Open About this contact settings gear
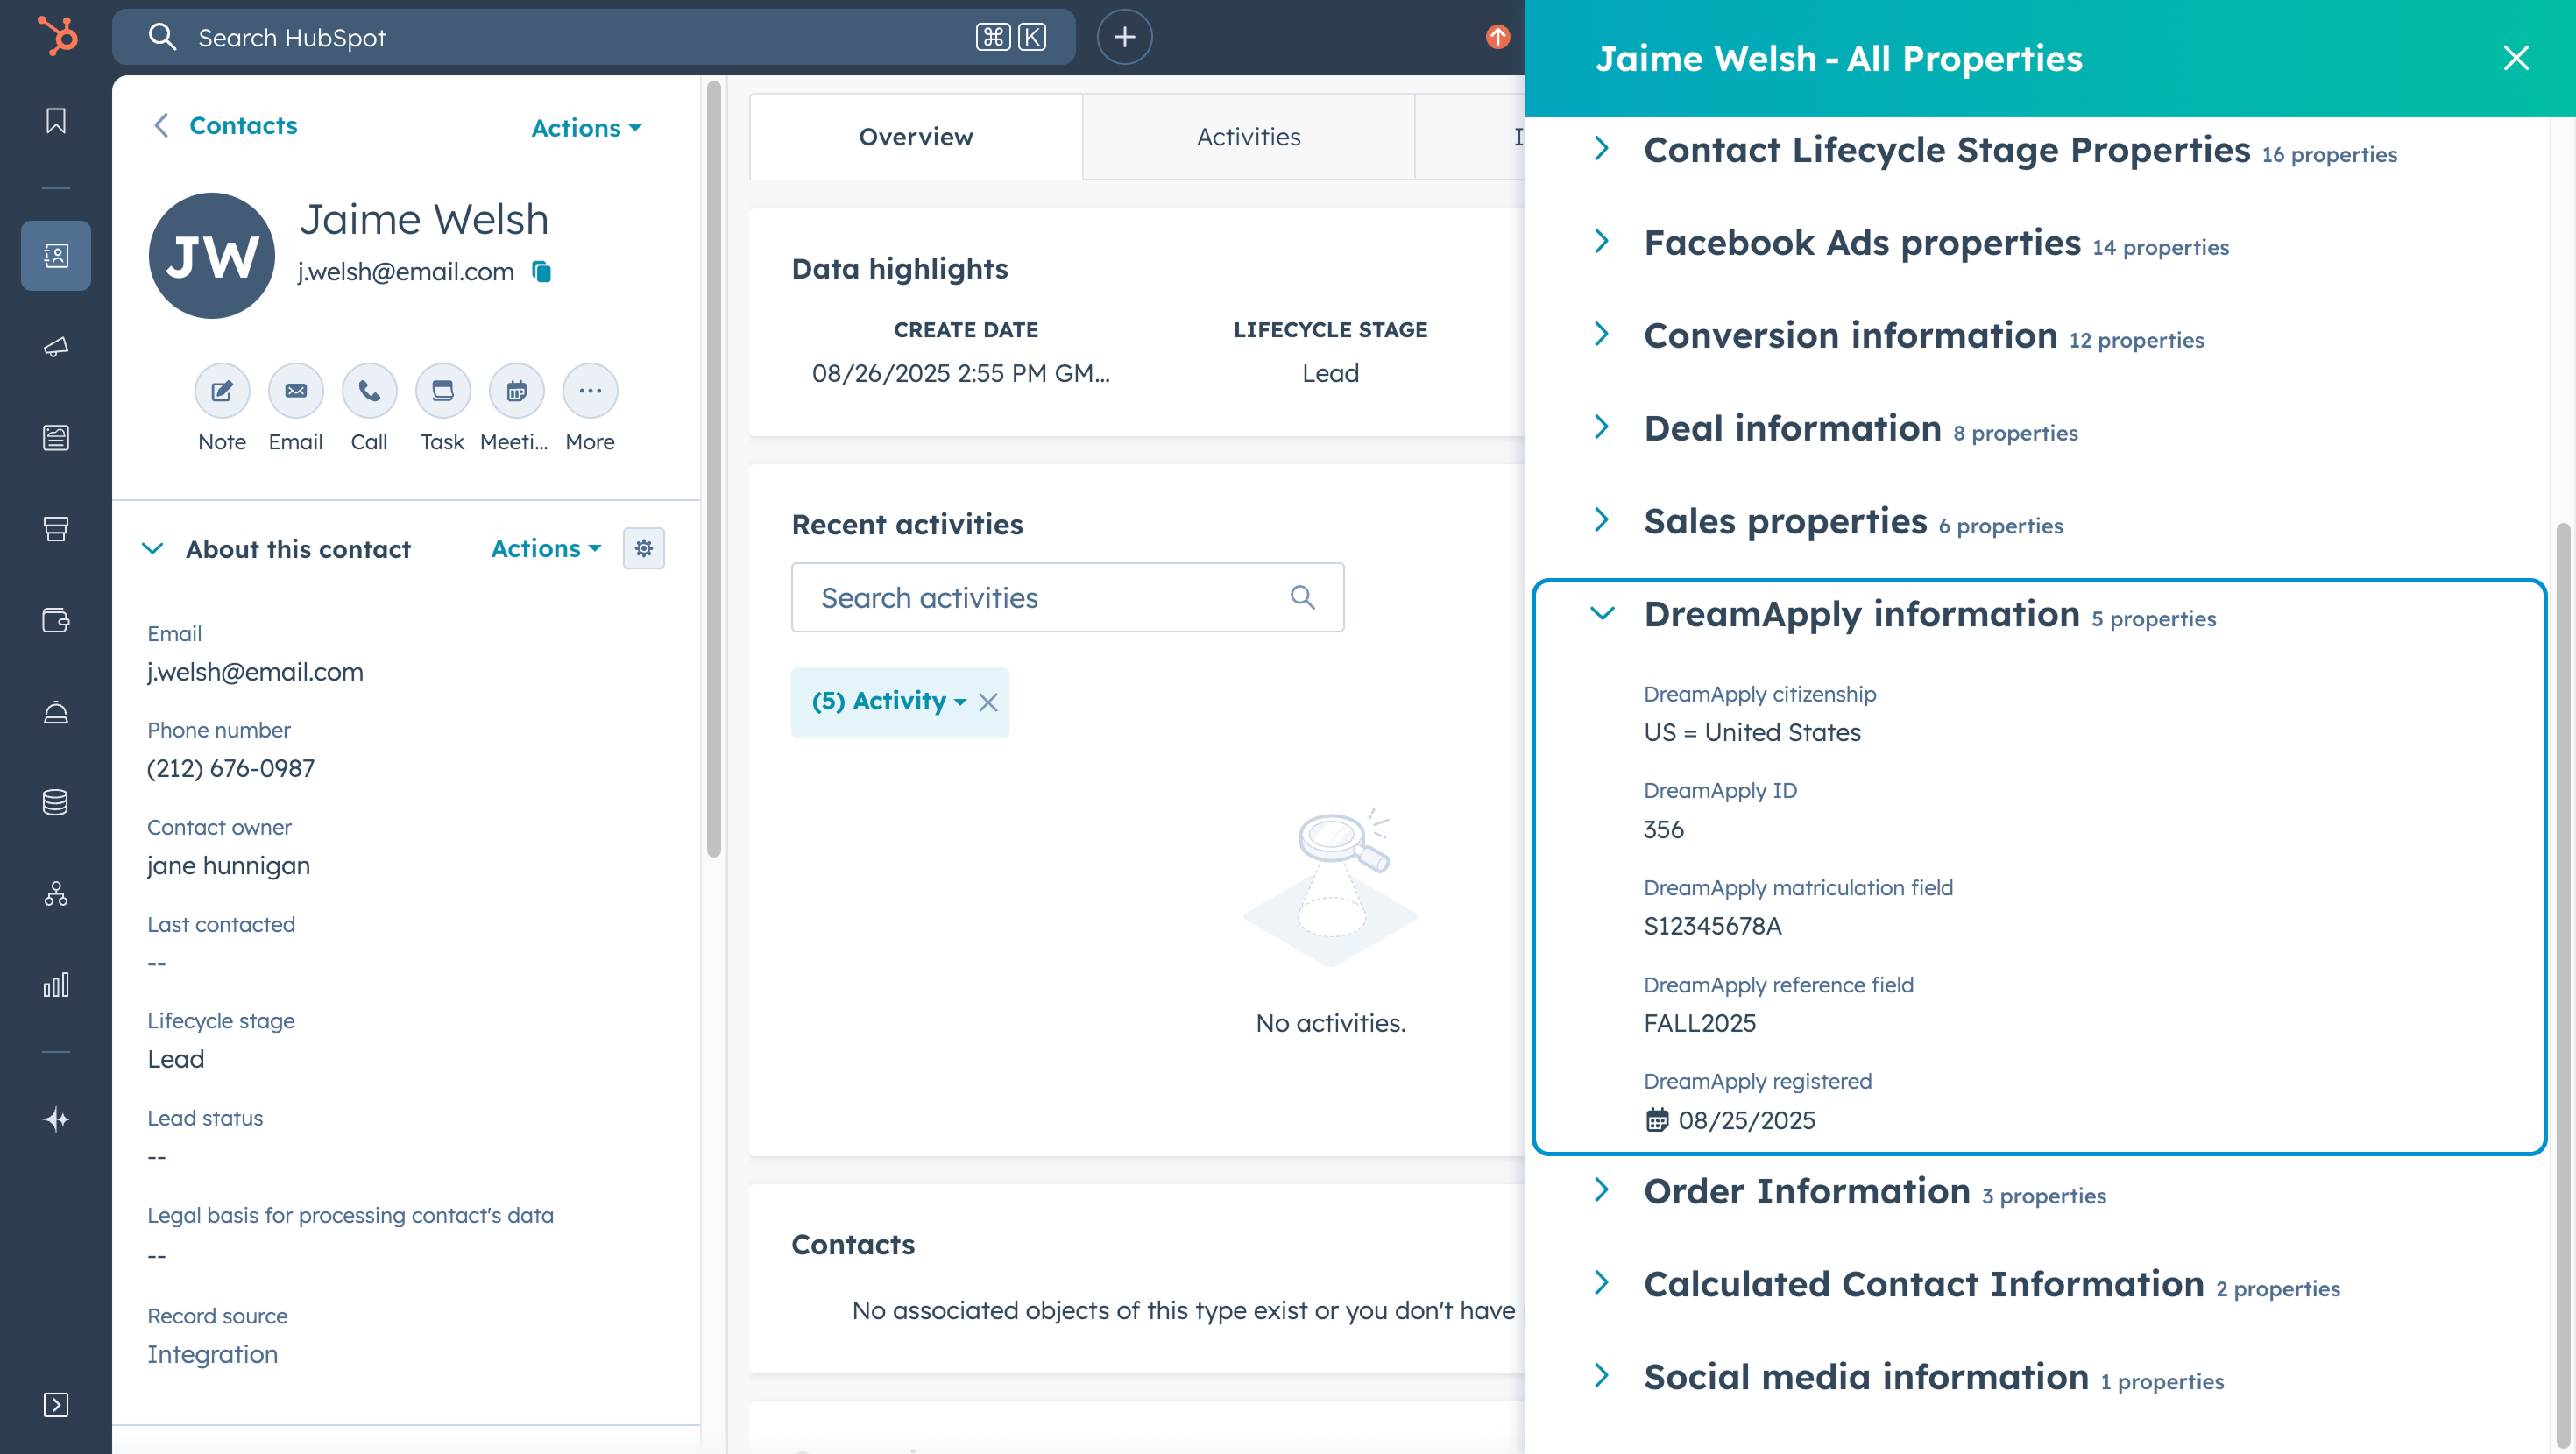The width and height of the screenshot is (2576, 1454). click(644, 548)
